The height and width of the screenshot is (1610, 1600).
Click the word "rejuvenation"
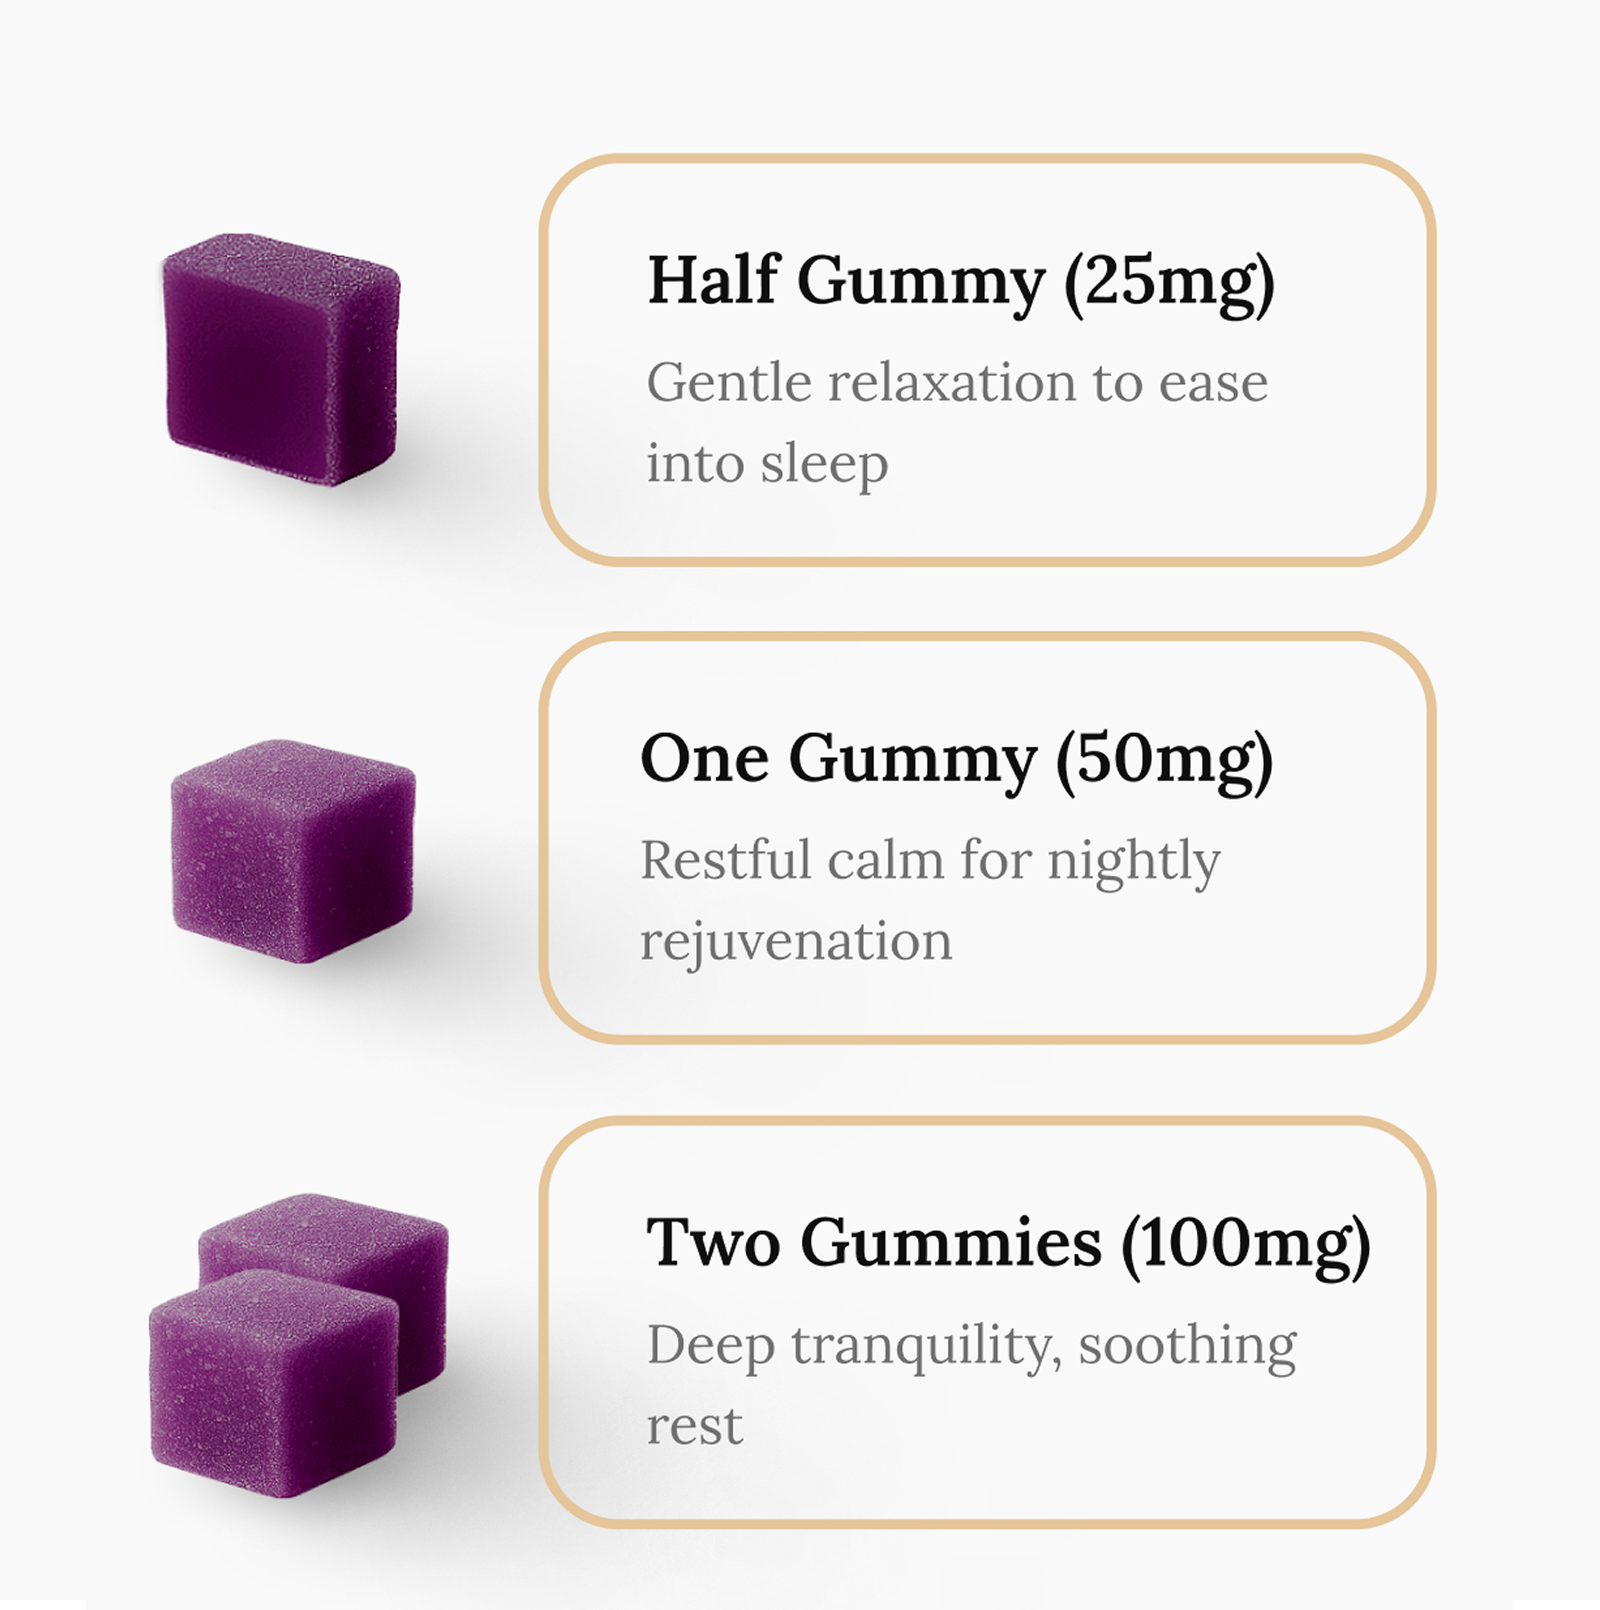click(796, 942)
